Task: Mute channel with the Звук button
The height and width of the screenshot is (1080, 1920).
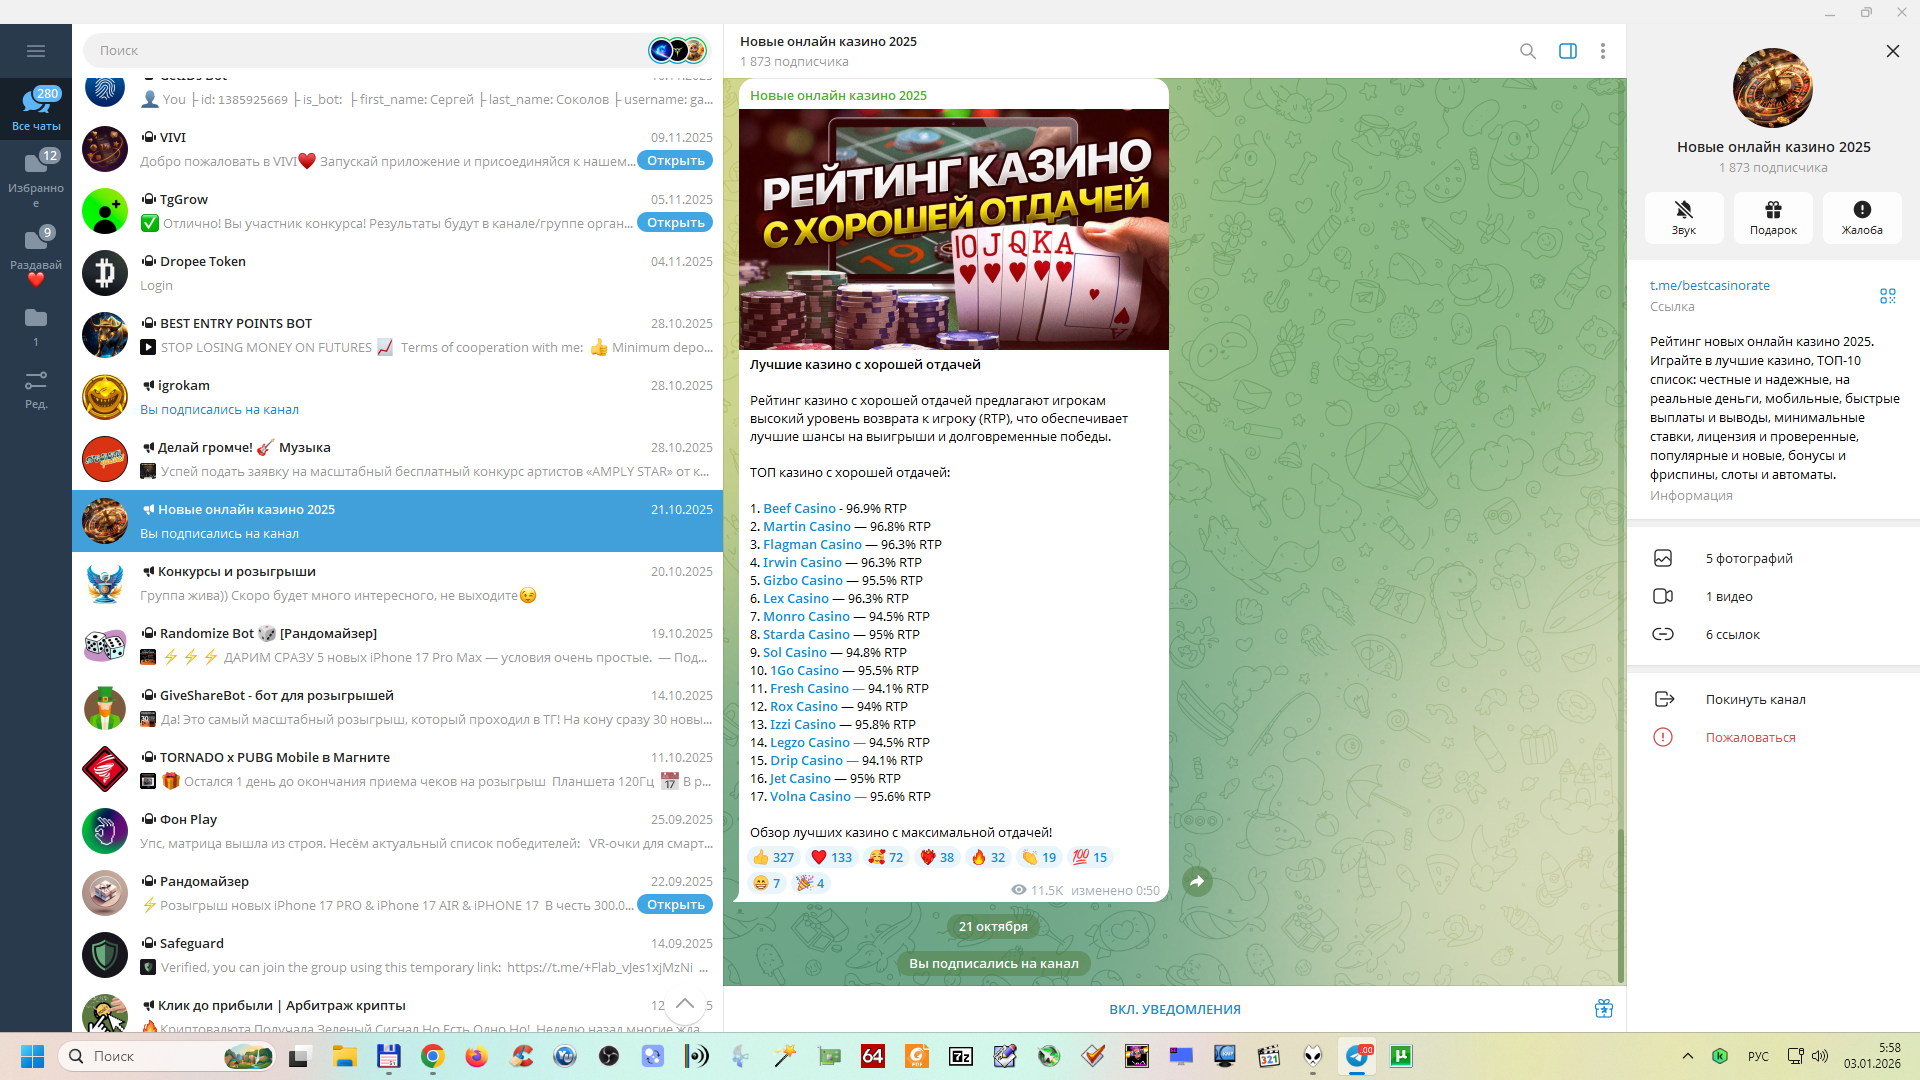Action: click(x=1683, y=217)
